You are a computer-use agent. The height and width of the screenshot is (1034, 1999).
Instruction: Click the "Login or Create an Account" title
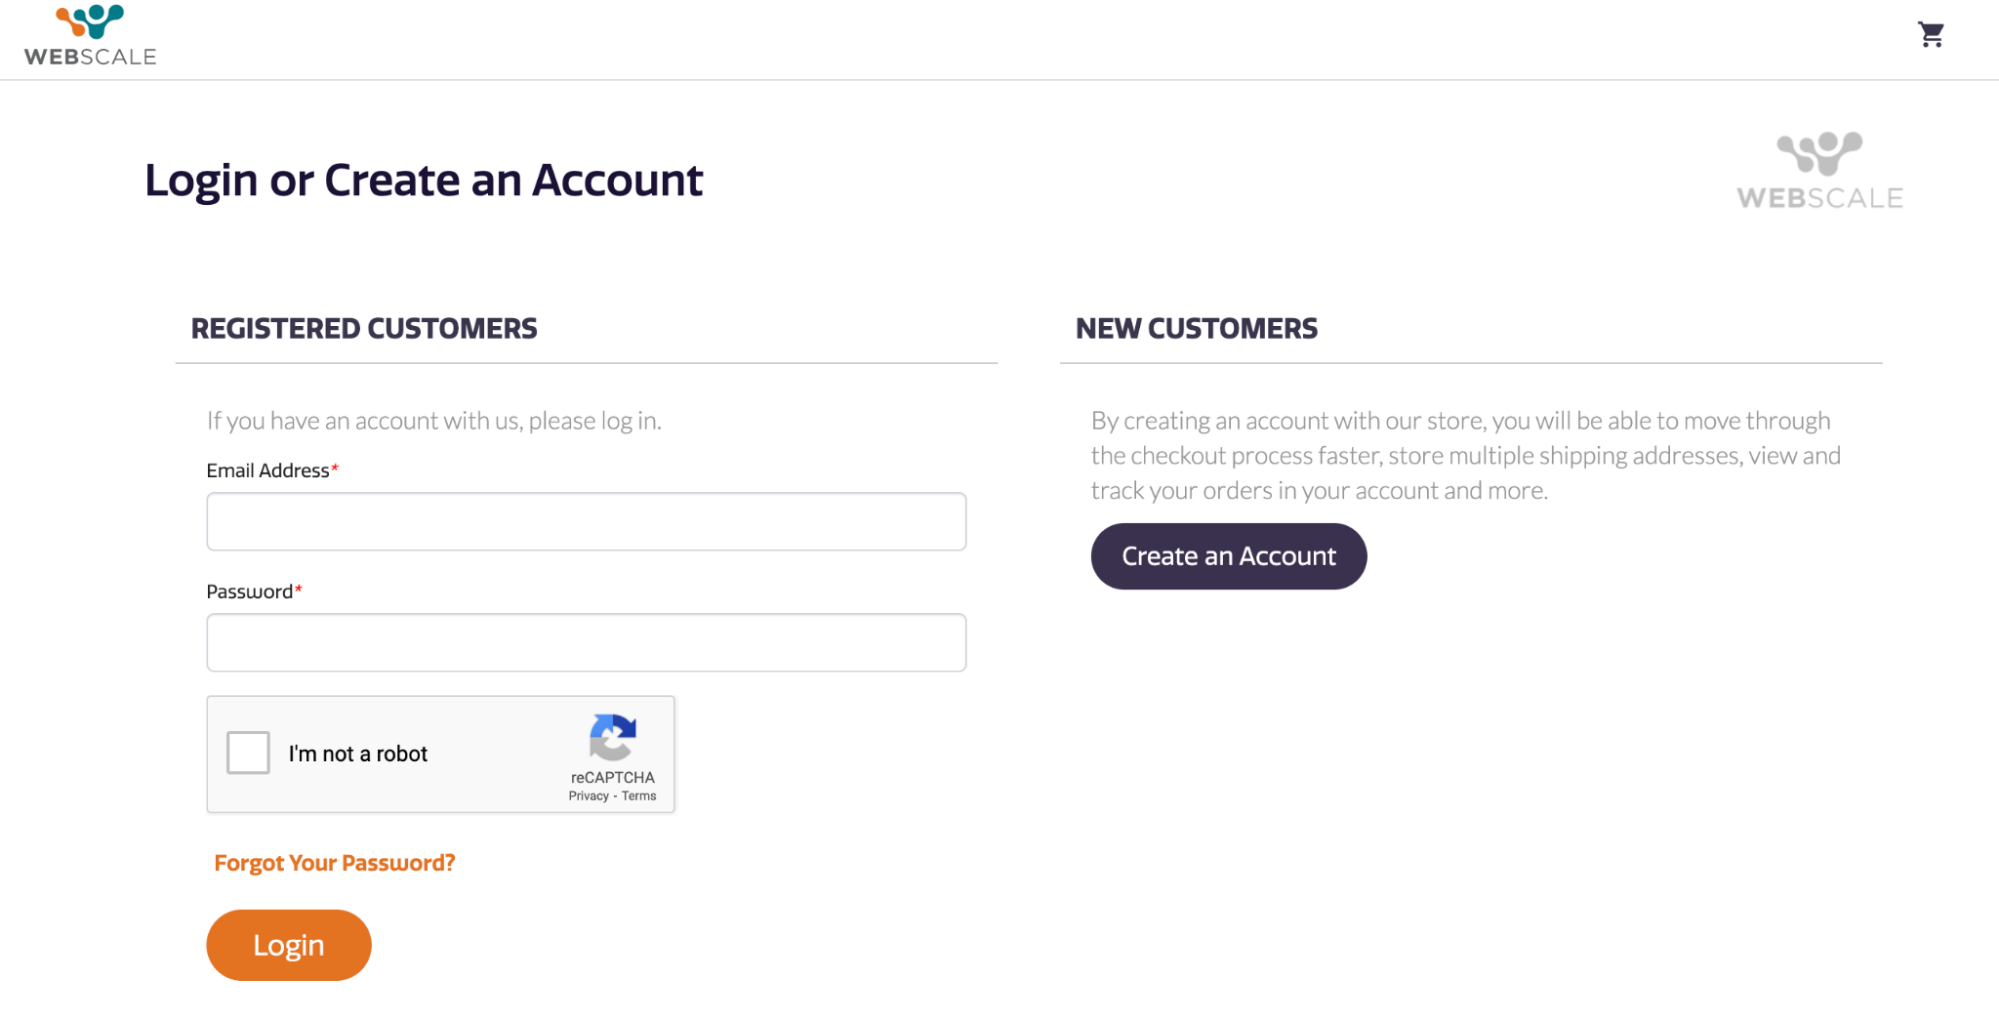(x=424, y=181)
